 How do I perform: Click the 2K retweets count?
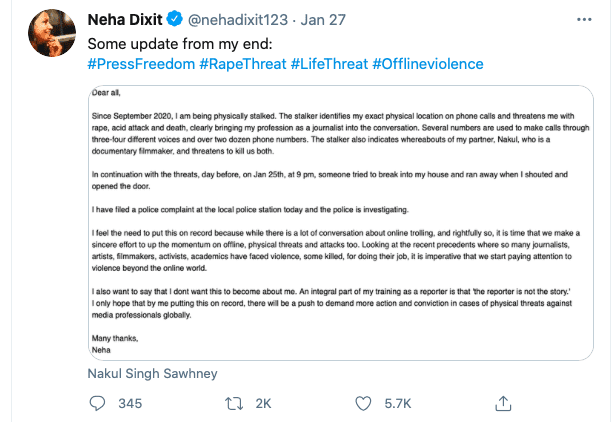click(x=264, y=403)
